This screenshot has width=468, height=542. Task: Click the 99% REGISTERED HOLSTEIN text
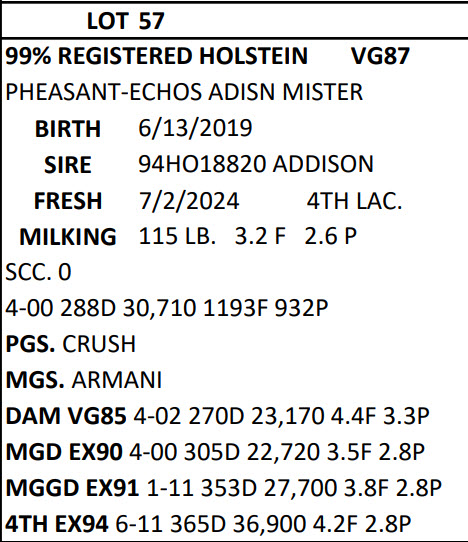pyautogui.click(x=157, y=56)
